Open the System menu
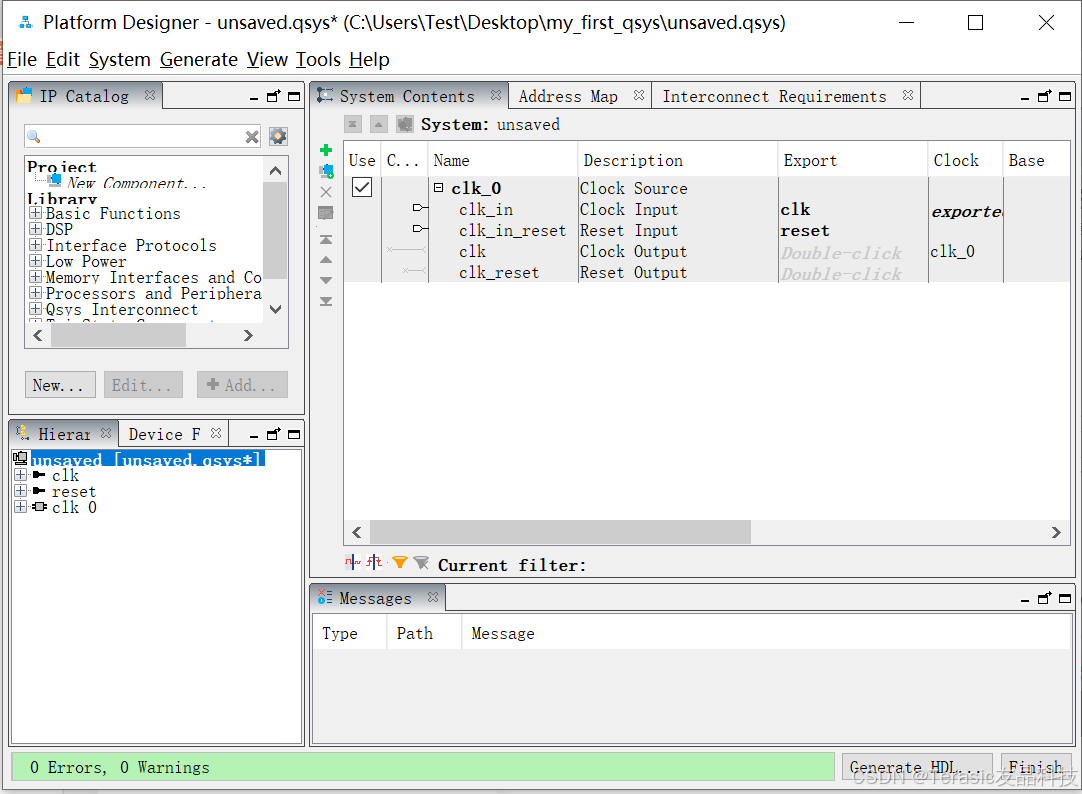 pyautogui.click(x=119, y=59)
